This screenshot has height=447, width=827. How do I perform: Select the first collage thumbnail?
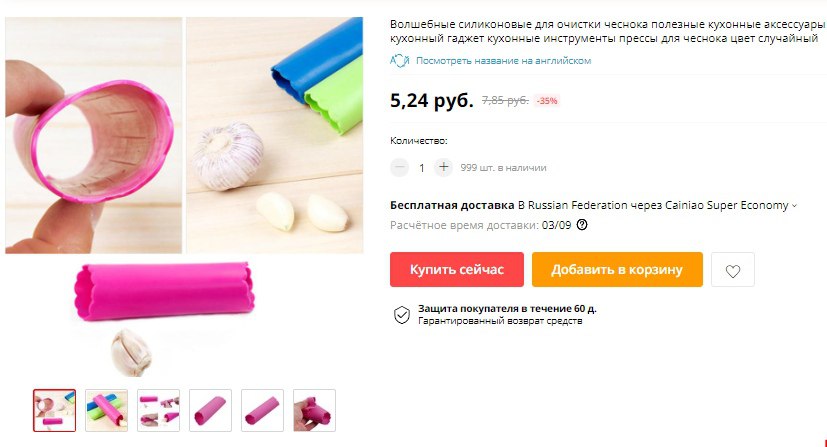(x=54, y=410)
